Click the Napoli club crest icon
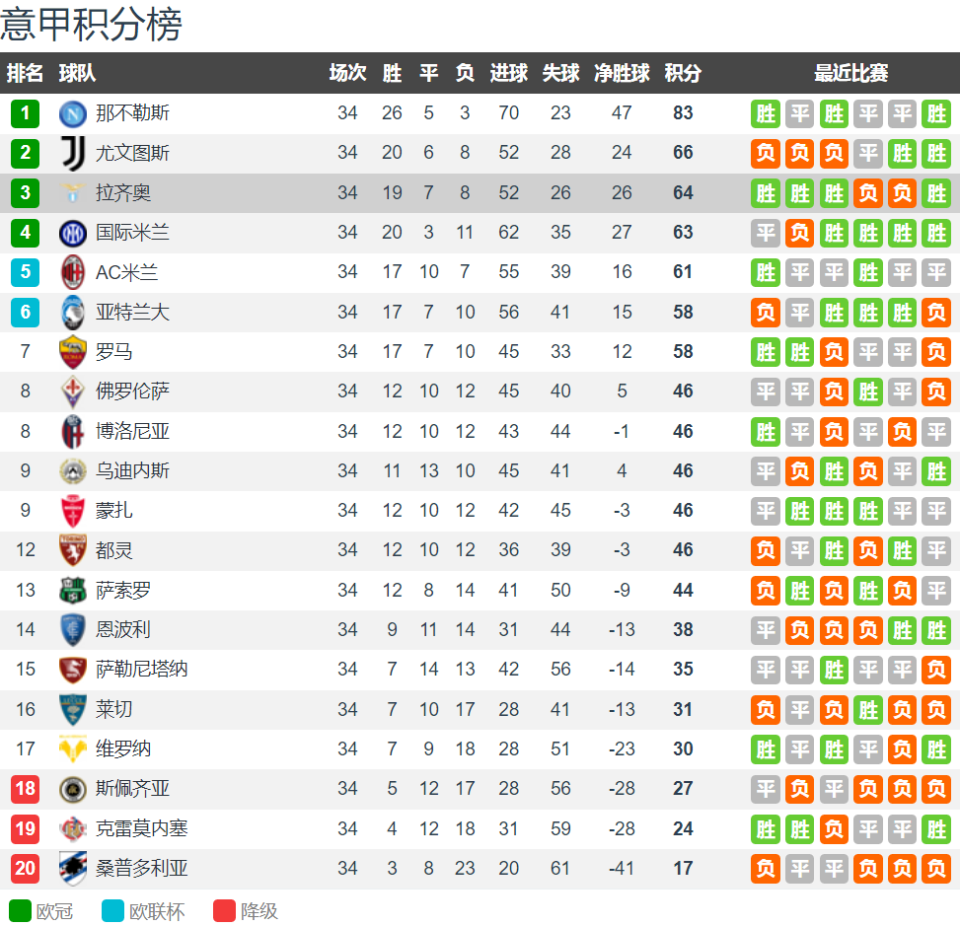The width and height of the screenshot is (960, 926). click(x=73, y=113)
